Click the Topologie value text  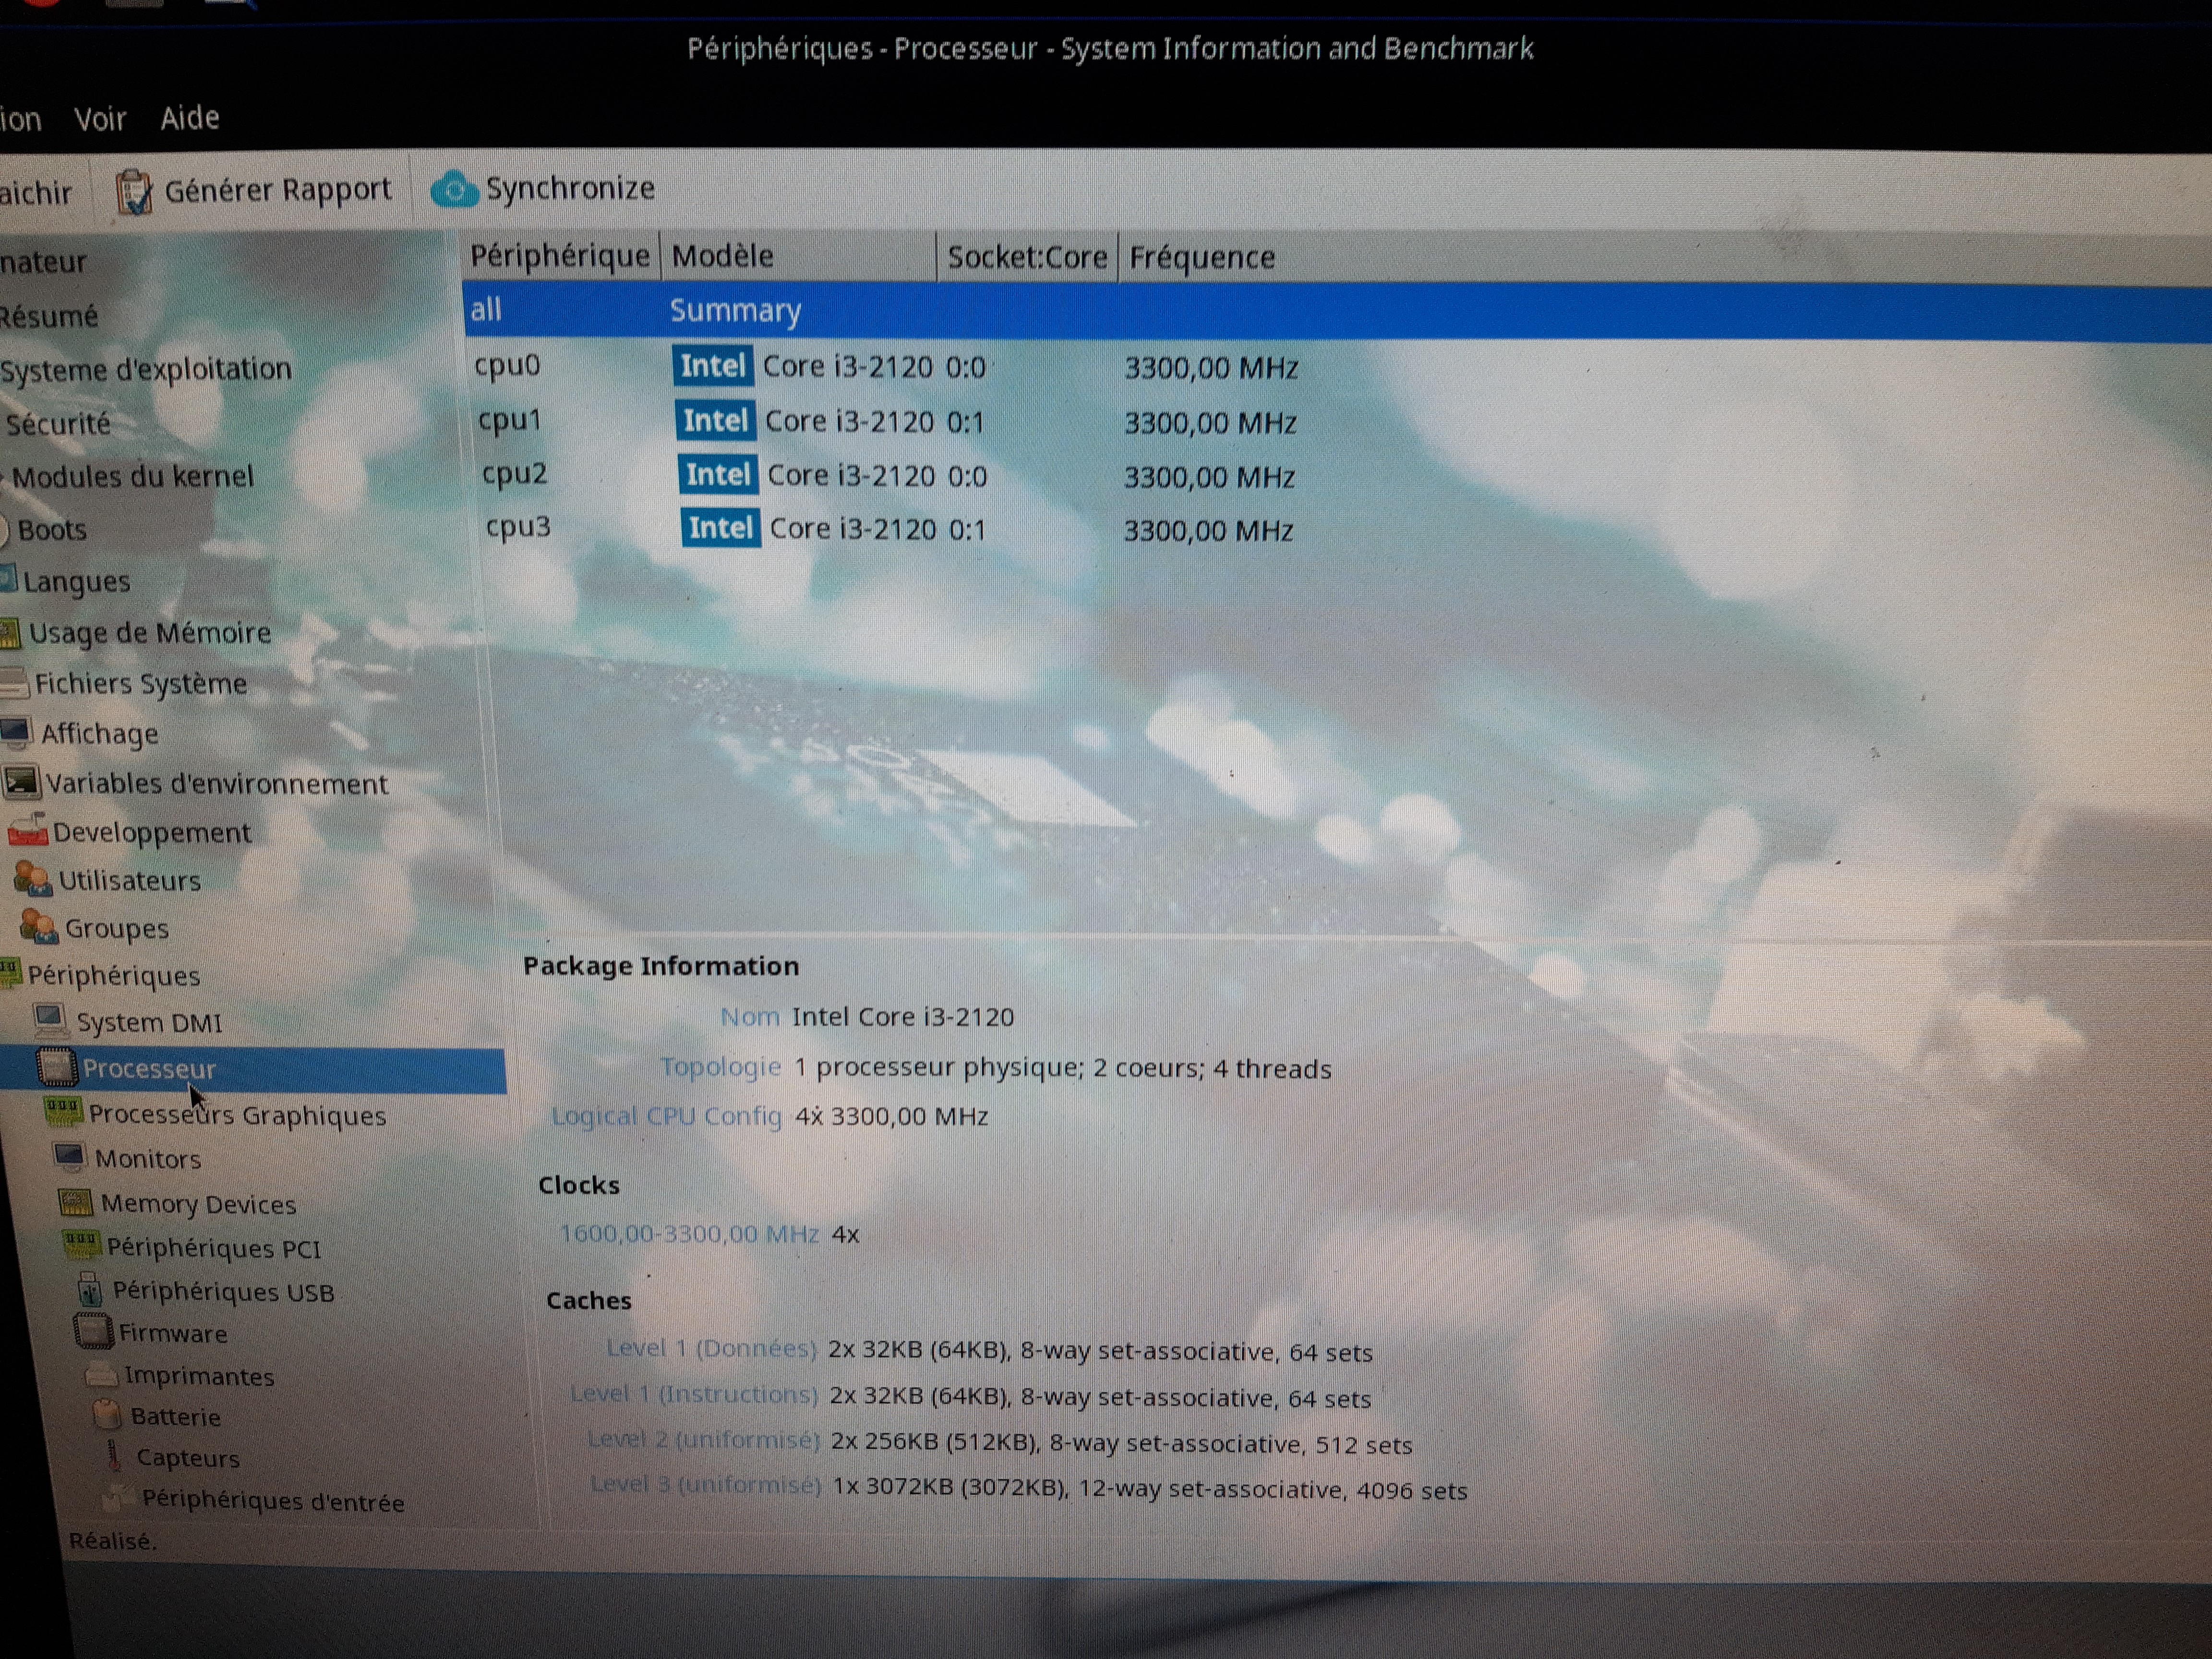[1063, 1069]
